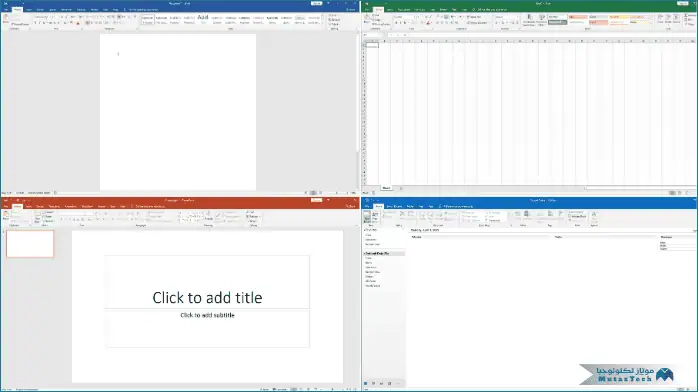Viewport: 698px width, 392px height.
Task: Open Outlook People from bottom navigation bar
Action: click(x=381, y=384)
